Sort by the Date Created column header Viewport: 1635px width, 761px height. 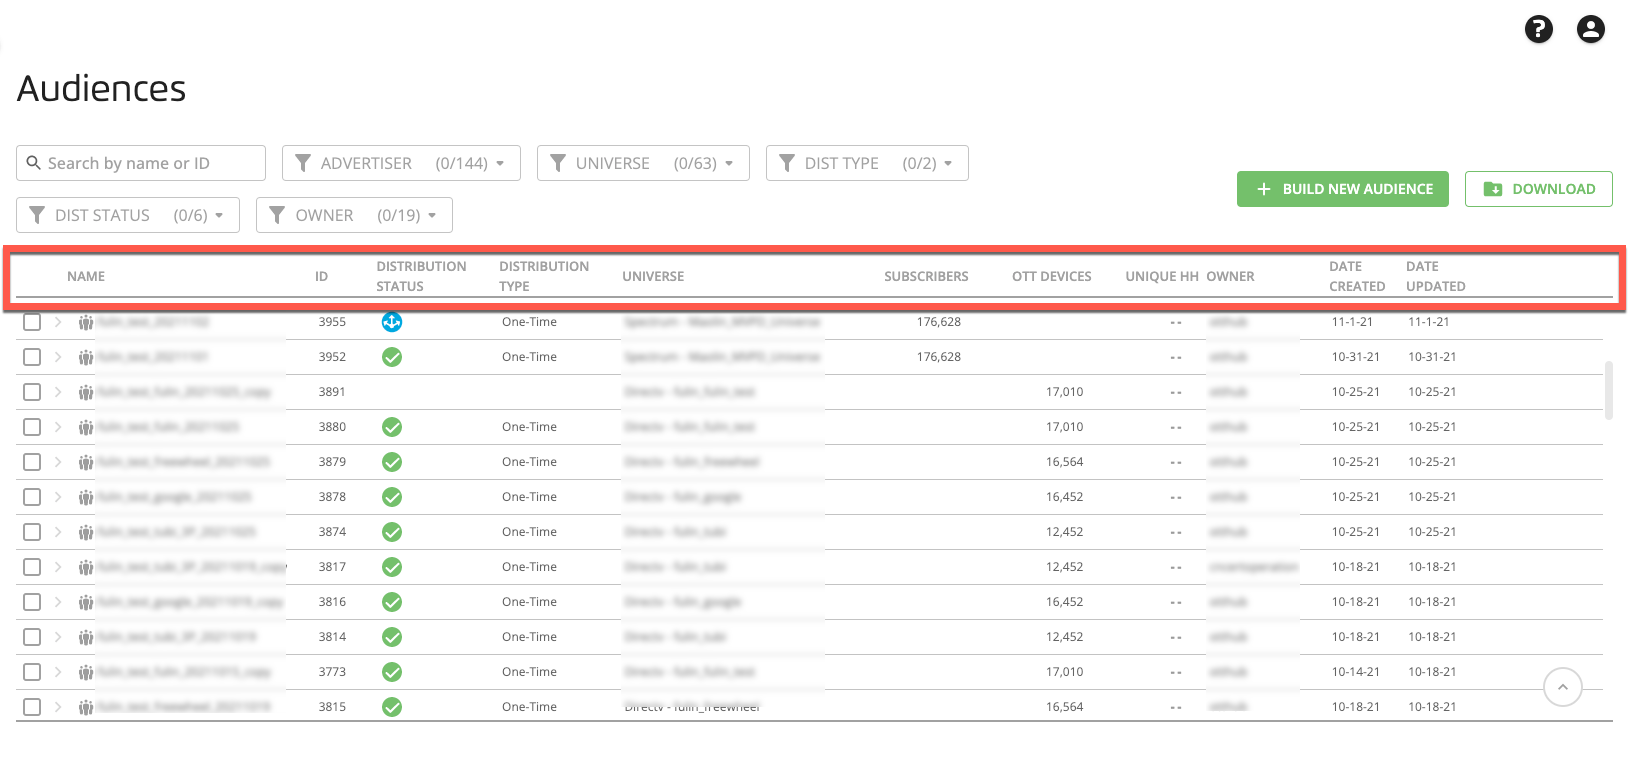(1357, 276)
